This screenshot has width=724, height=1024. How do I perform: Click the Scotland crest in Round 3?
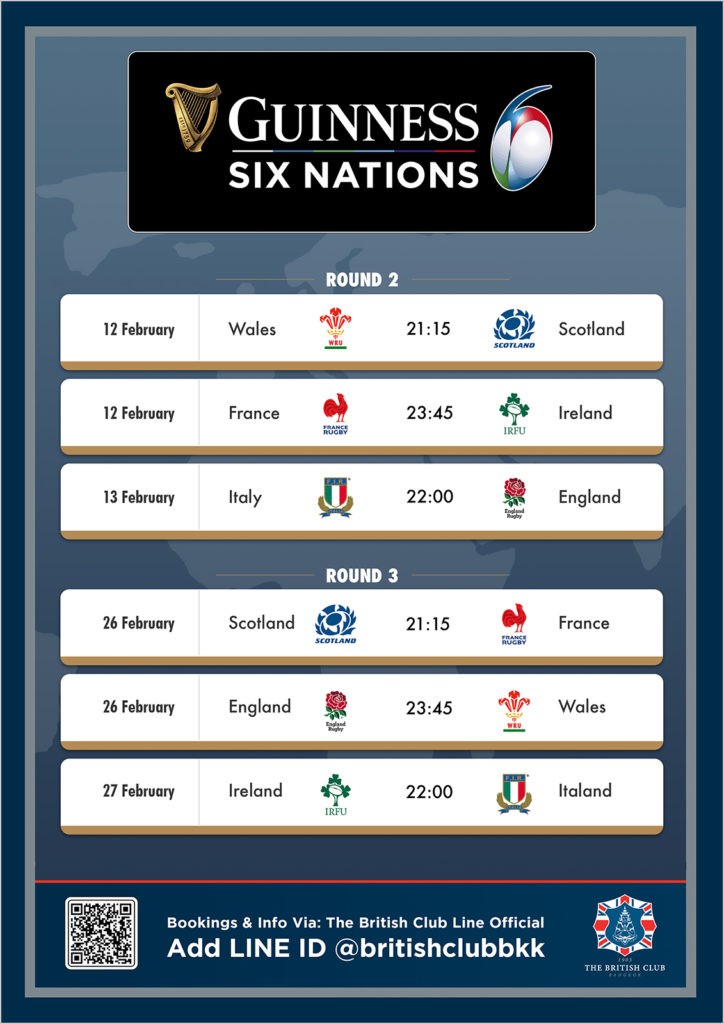click(336, 624)
